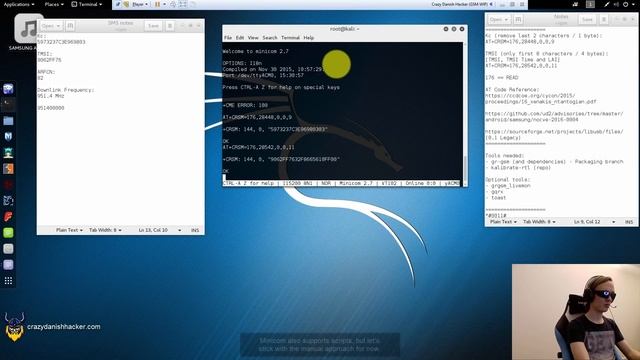Click the AT+CRSM=176,28542,0,0,11 terminal line

point(258,147)
